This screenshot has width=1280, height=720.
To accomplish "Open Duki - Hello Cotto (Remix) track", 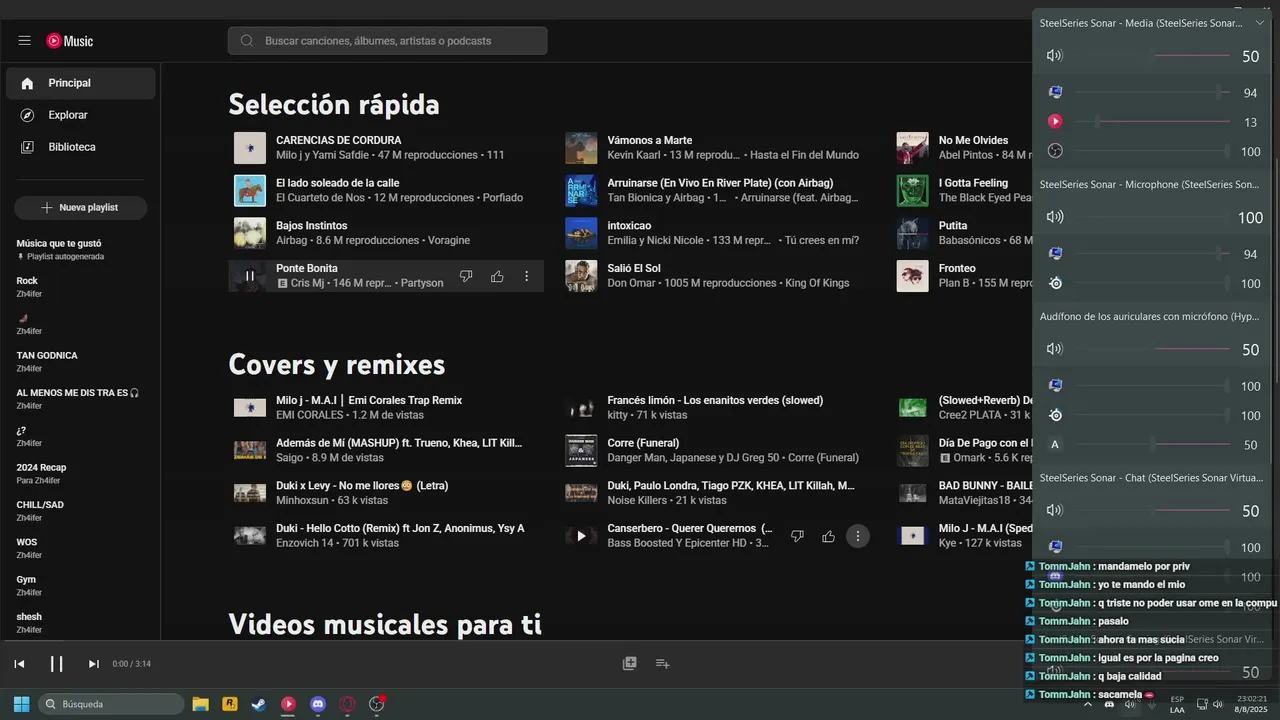I will click(400, 528).
